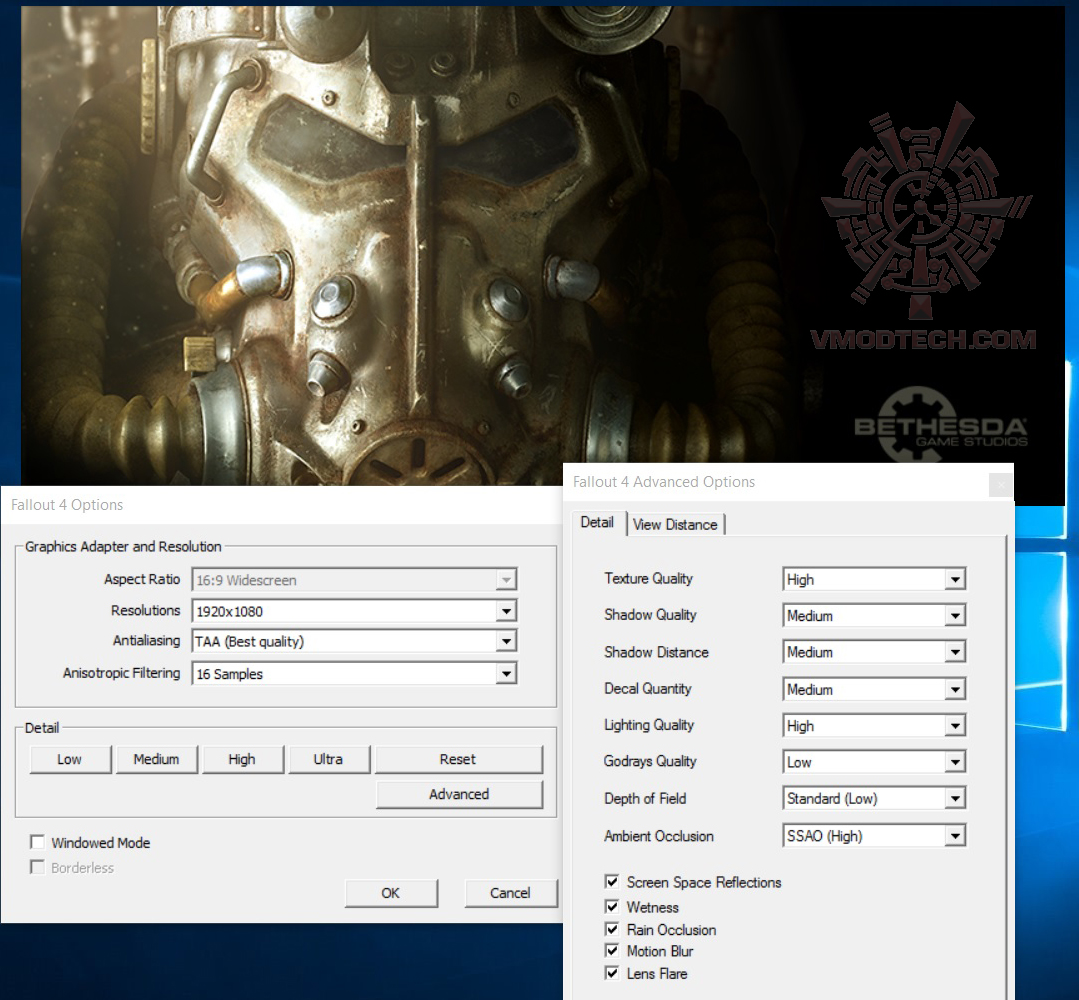The height and width of the screenshot is (1000, 1079).
Task: Click the Graphics Adapter and Resolution heading
Action: [x=123, y=546]
